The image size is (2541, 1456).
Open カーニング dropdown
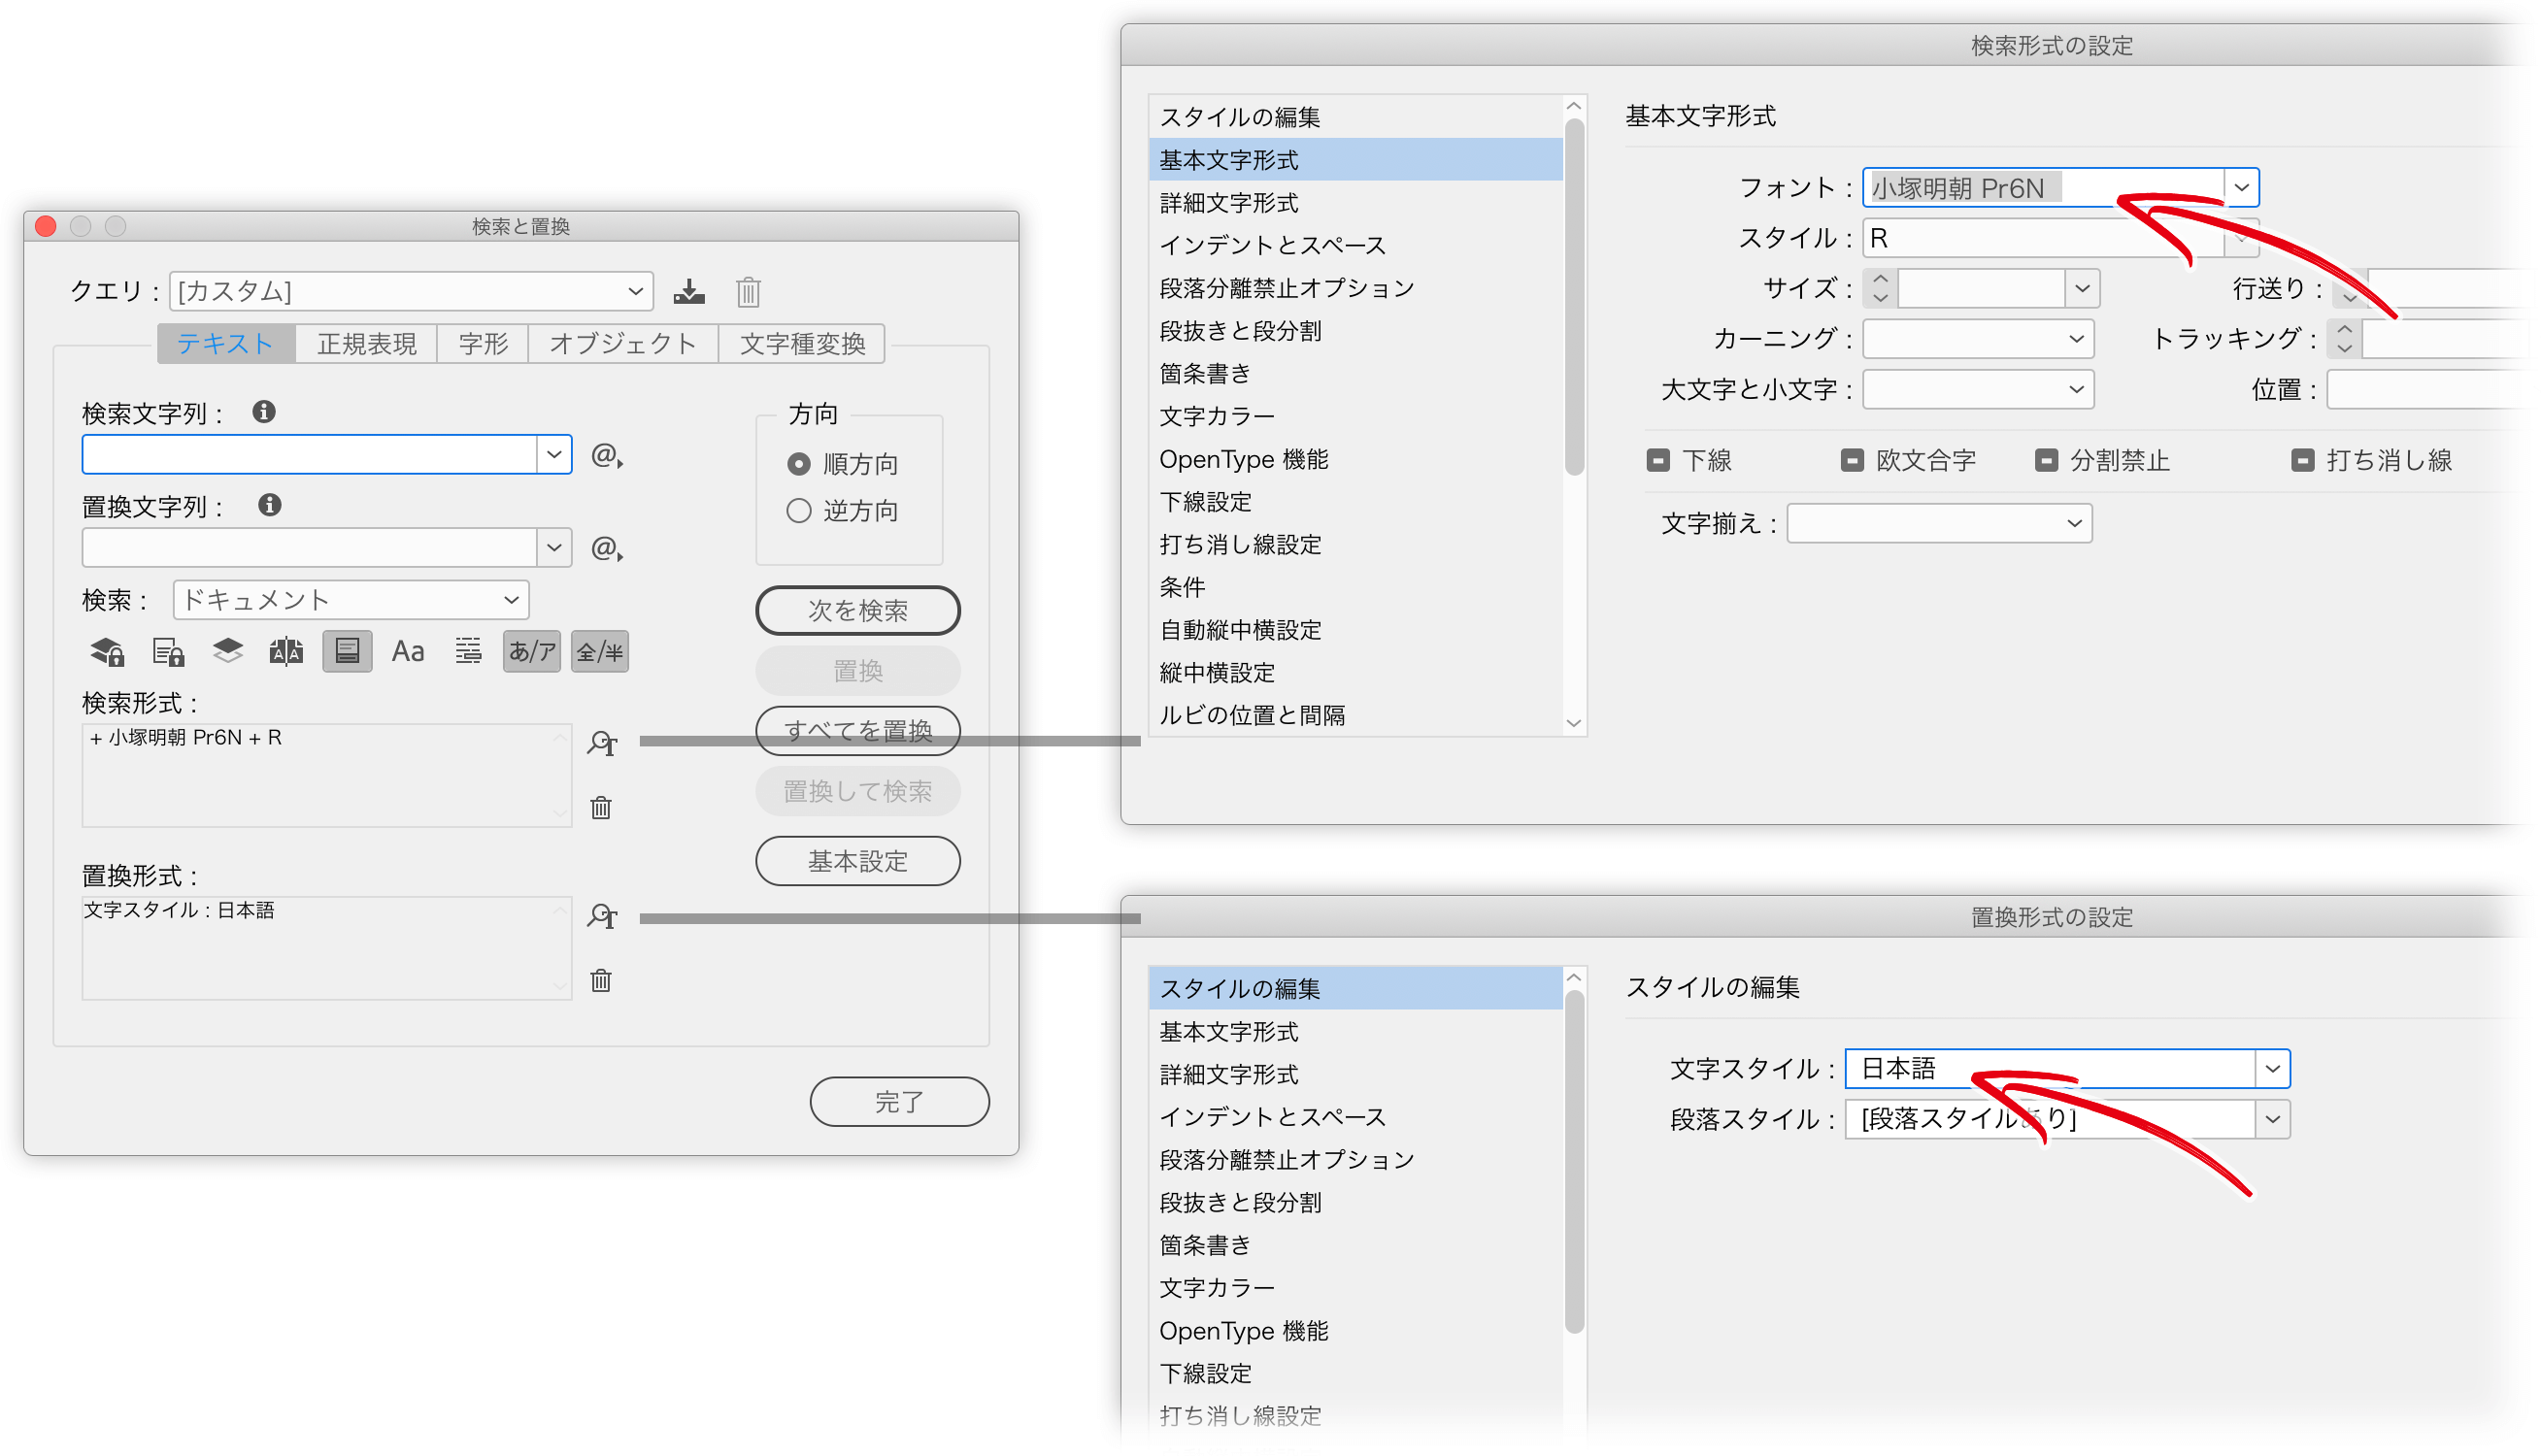click(x=1978, y=339)
